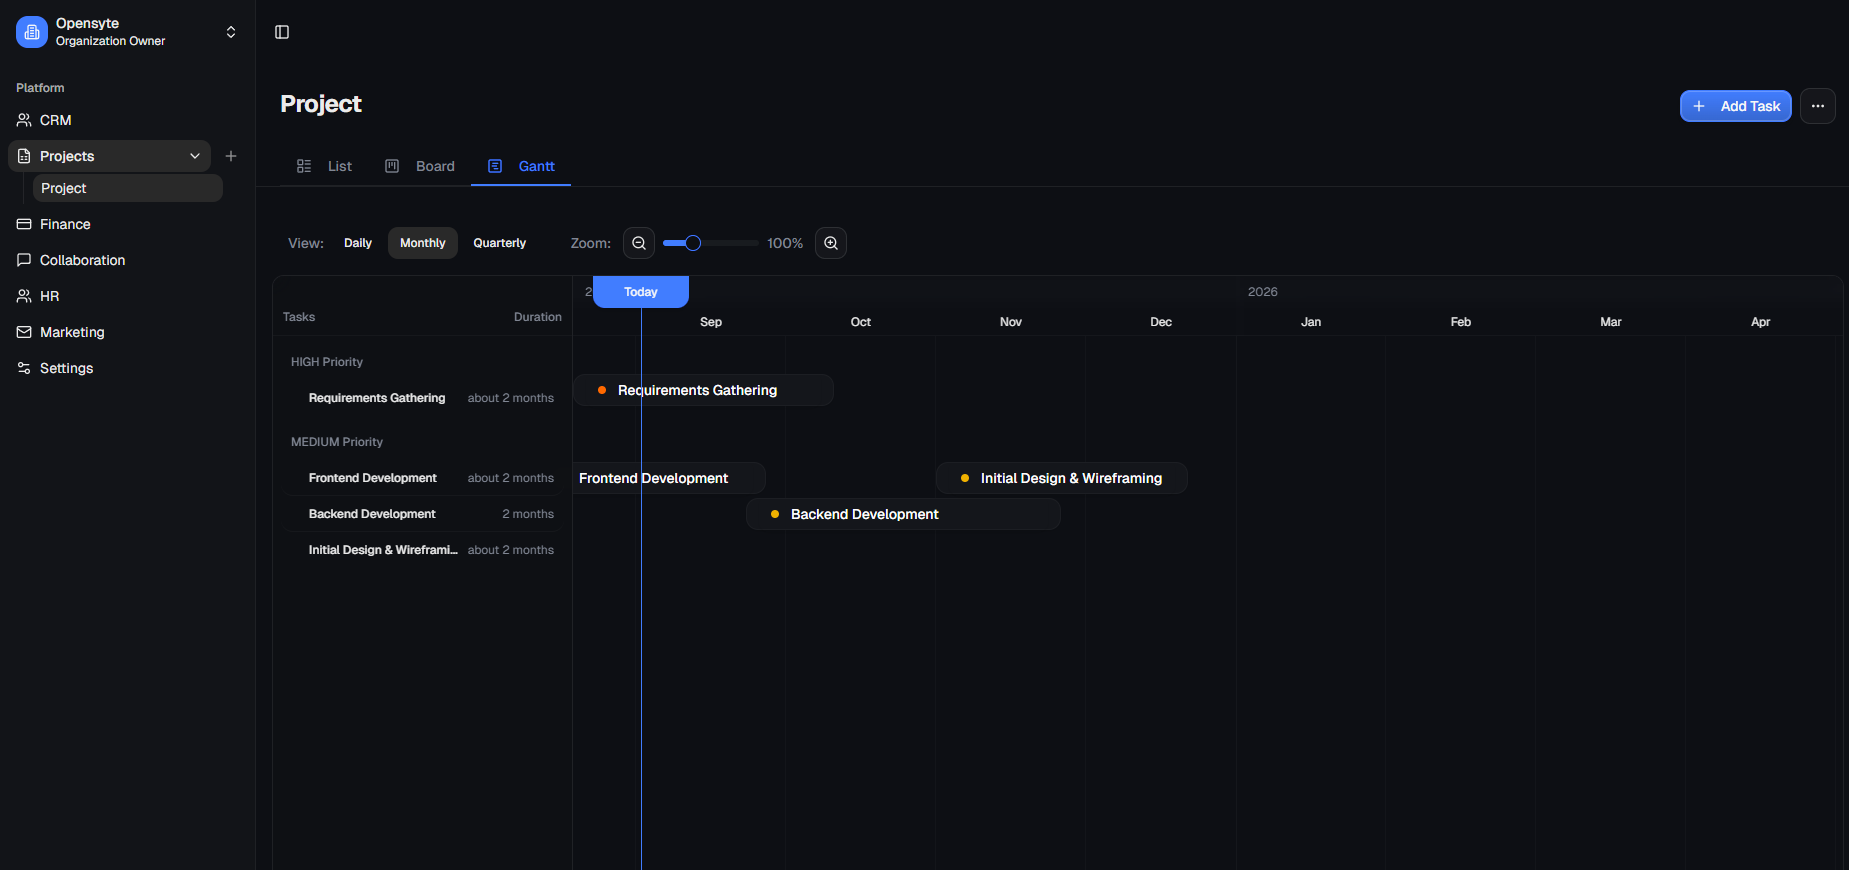The width and height of the screenshot is (1849, 870).
Task: Click the Duration column header
Action: (538, 317)
